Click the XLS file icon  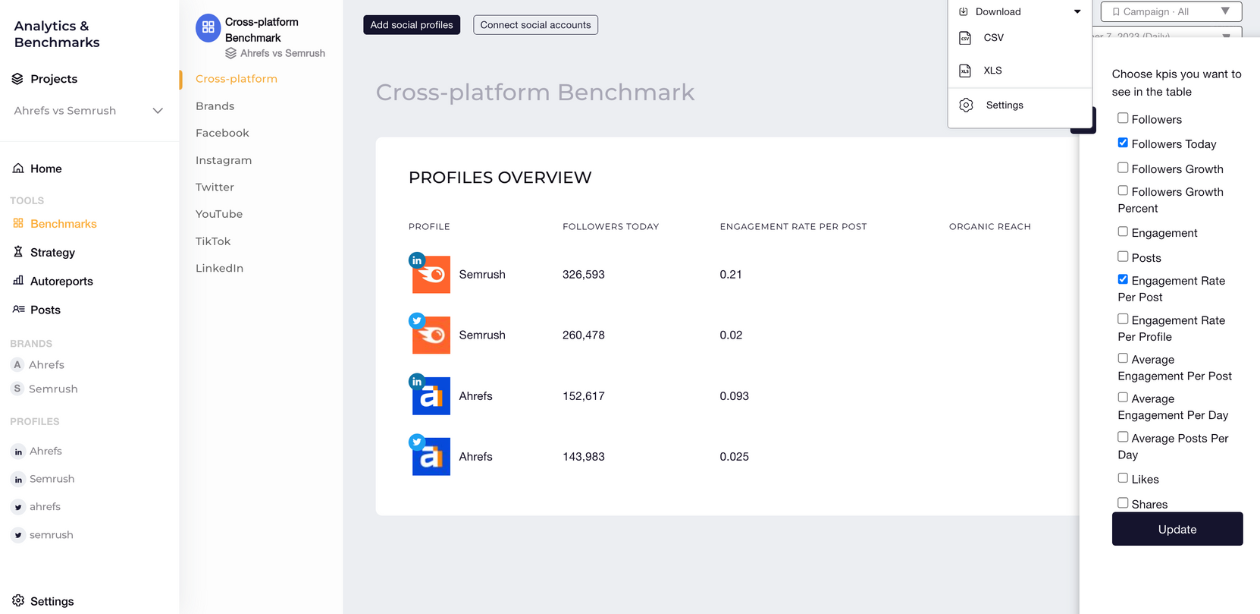[965, 71]
